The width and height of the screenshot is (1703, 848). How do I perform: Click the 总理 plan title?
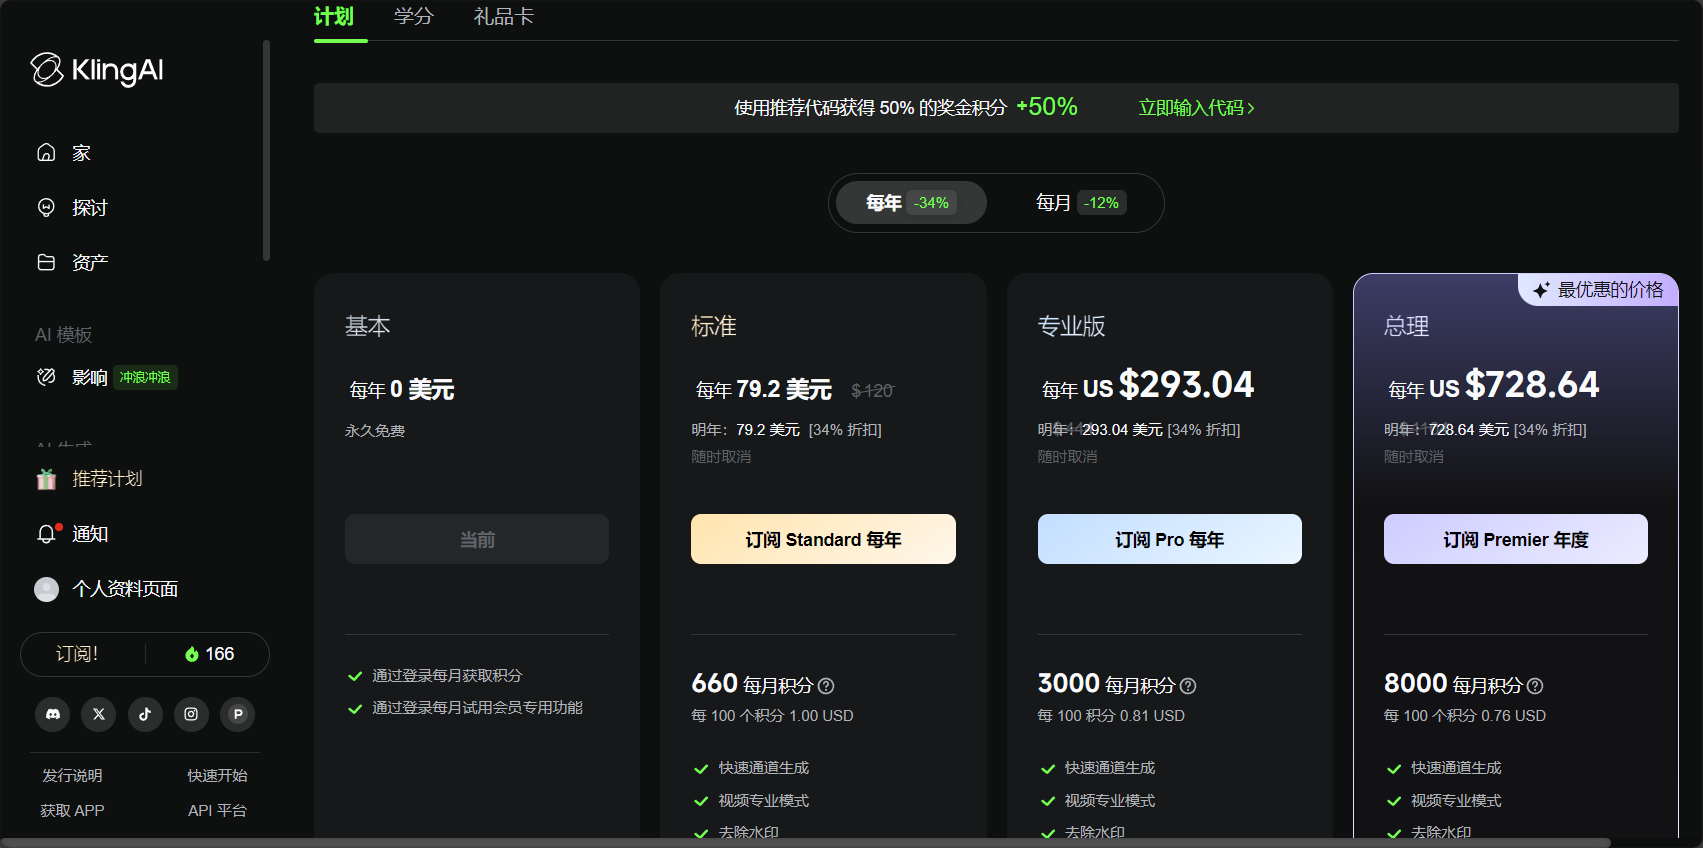(x=1407, y=326)
